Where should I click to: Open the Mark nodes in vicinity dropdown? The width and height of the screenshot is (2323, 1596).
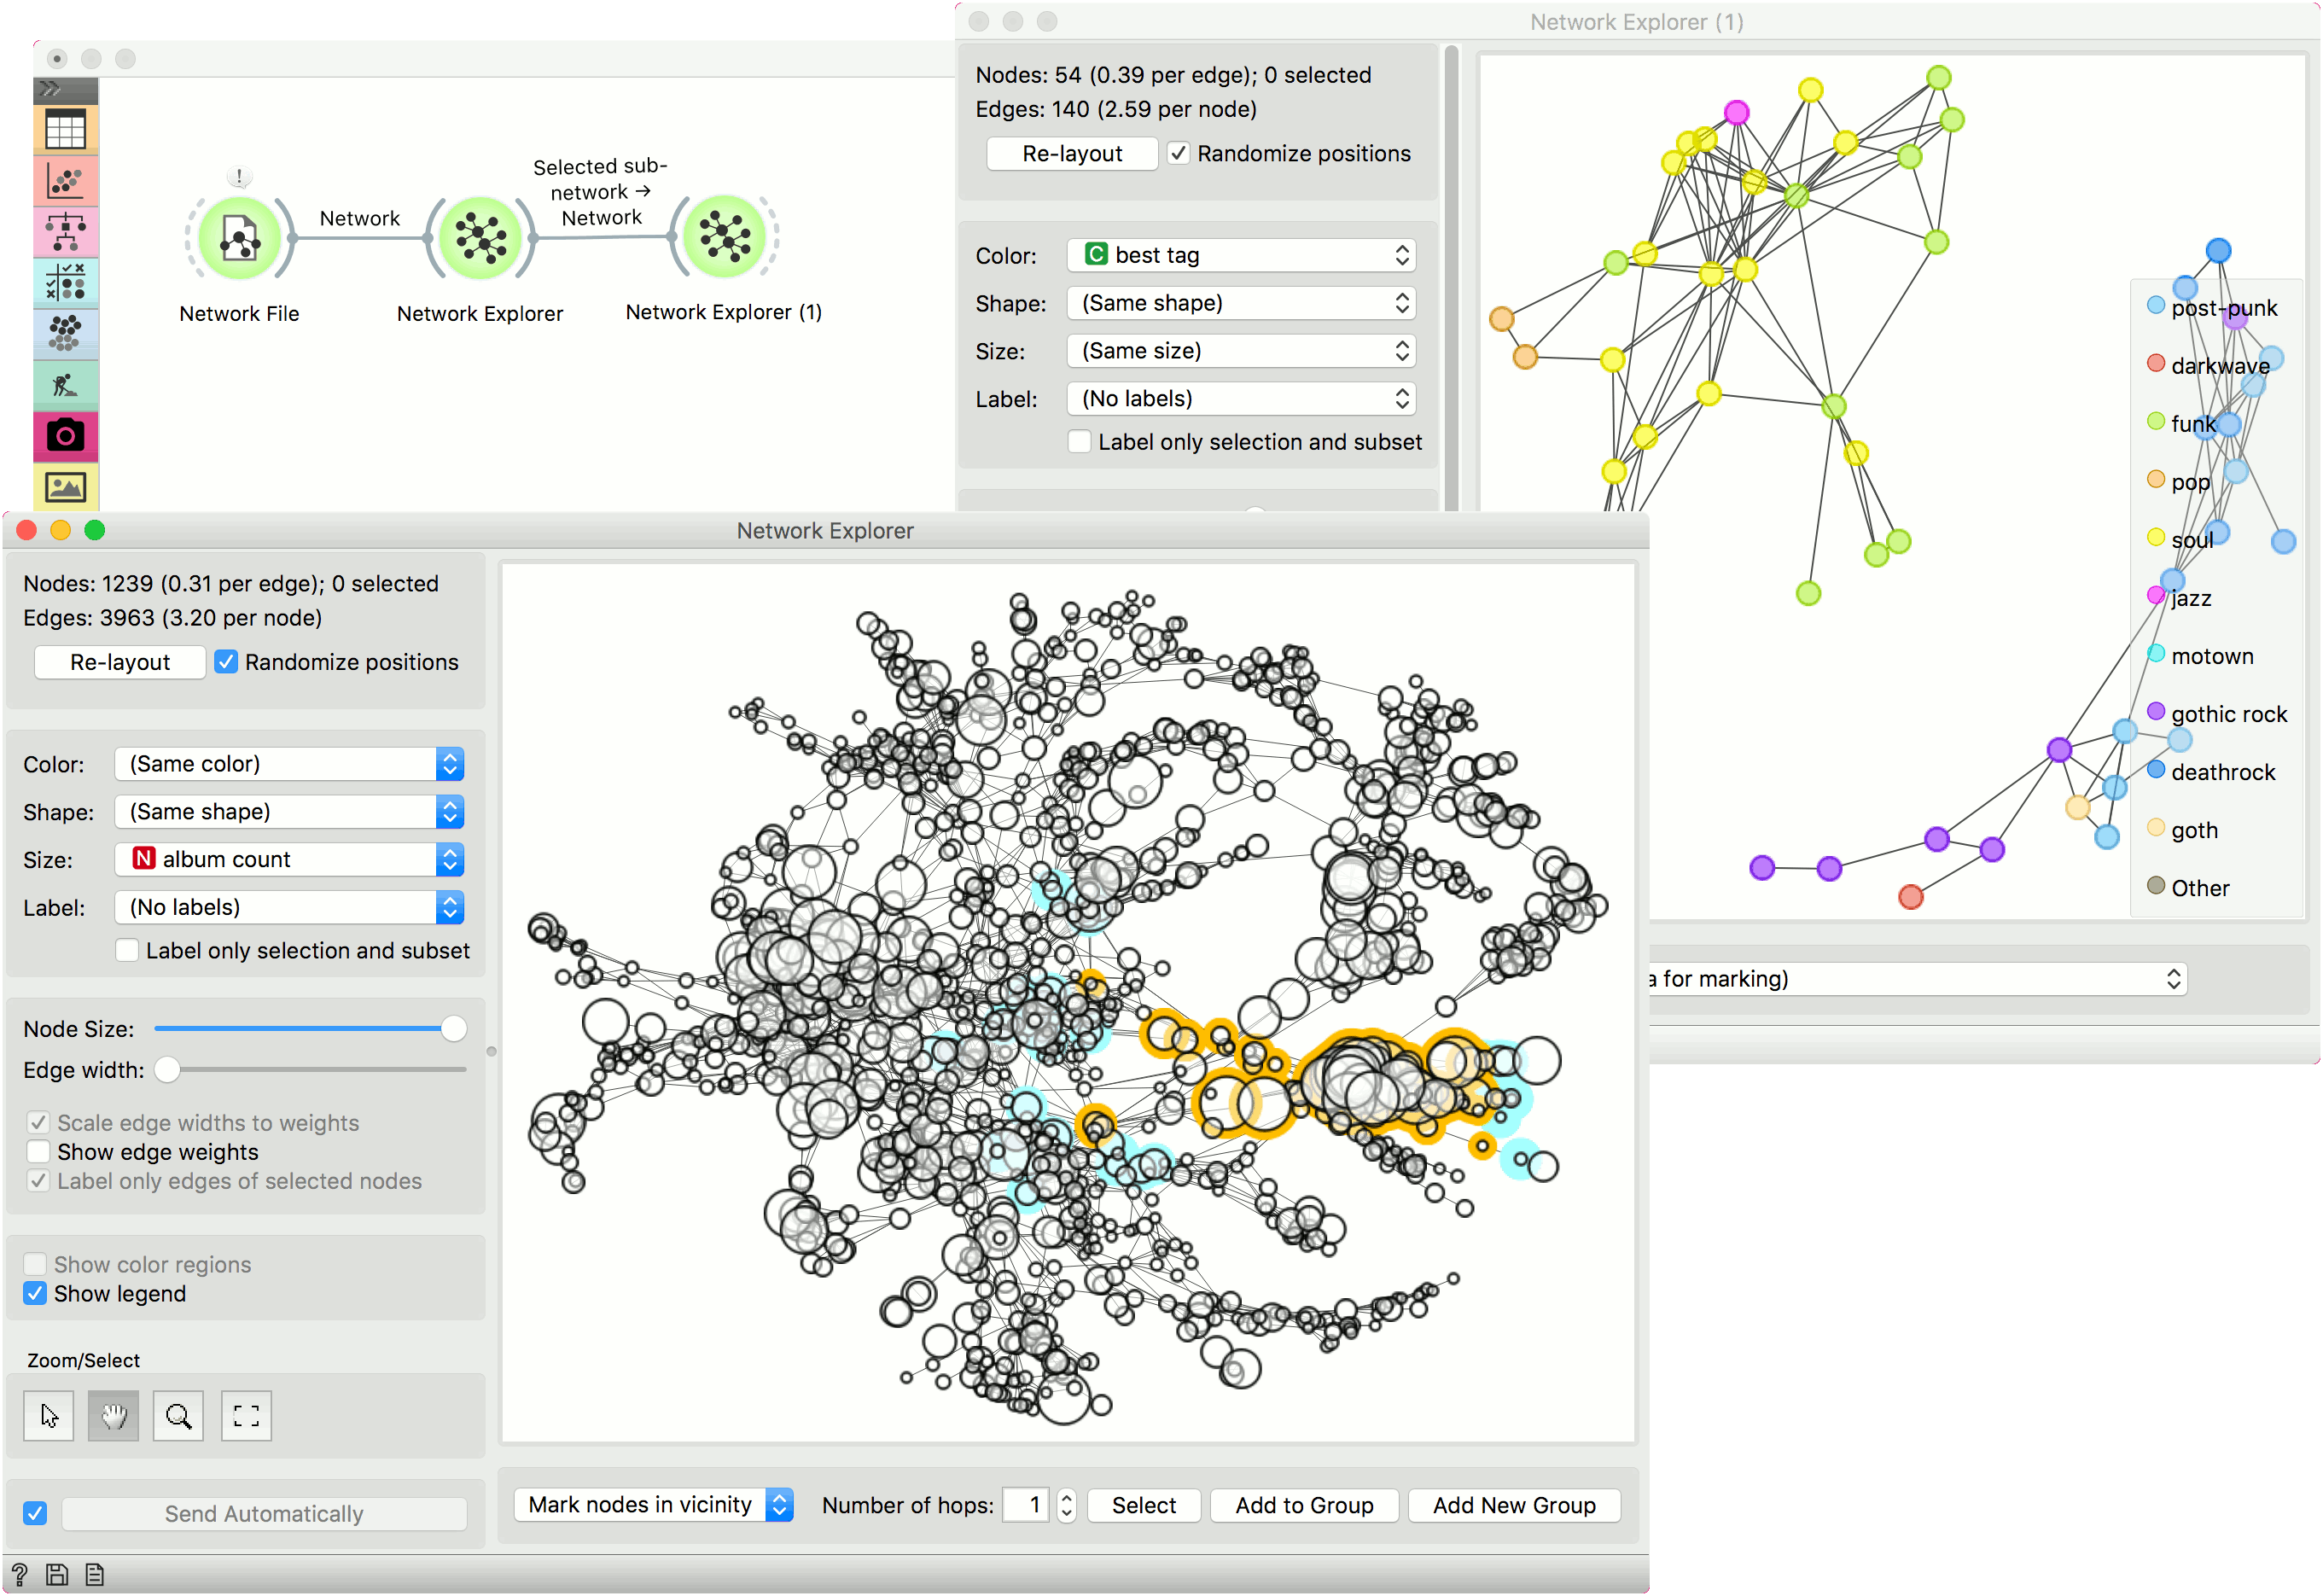click(x=653, y=1505)
